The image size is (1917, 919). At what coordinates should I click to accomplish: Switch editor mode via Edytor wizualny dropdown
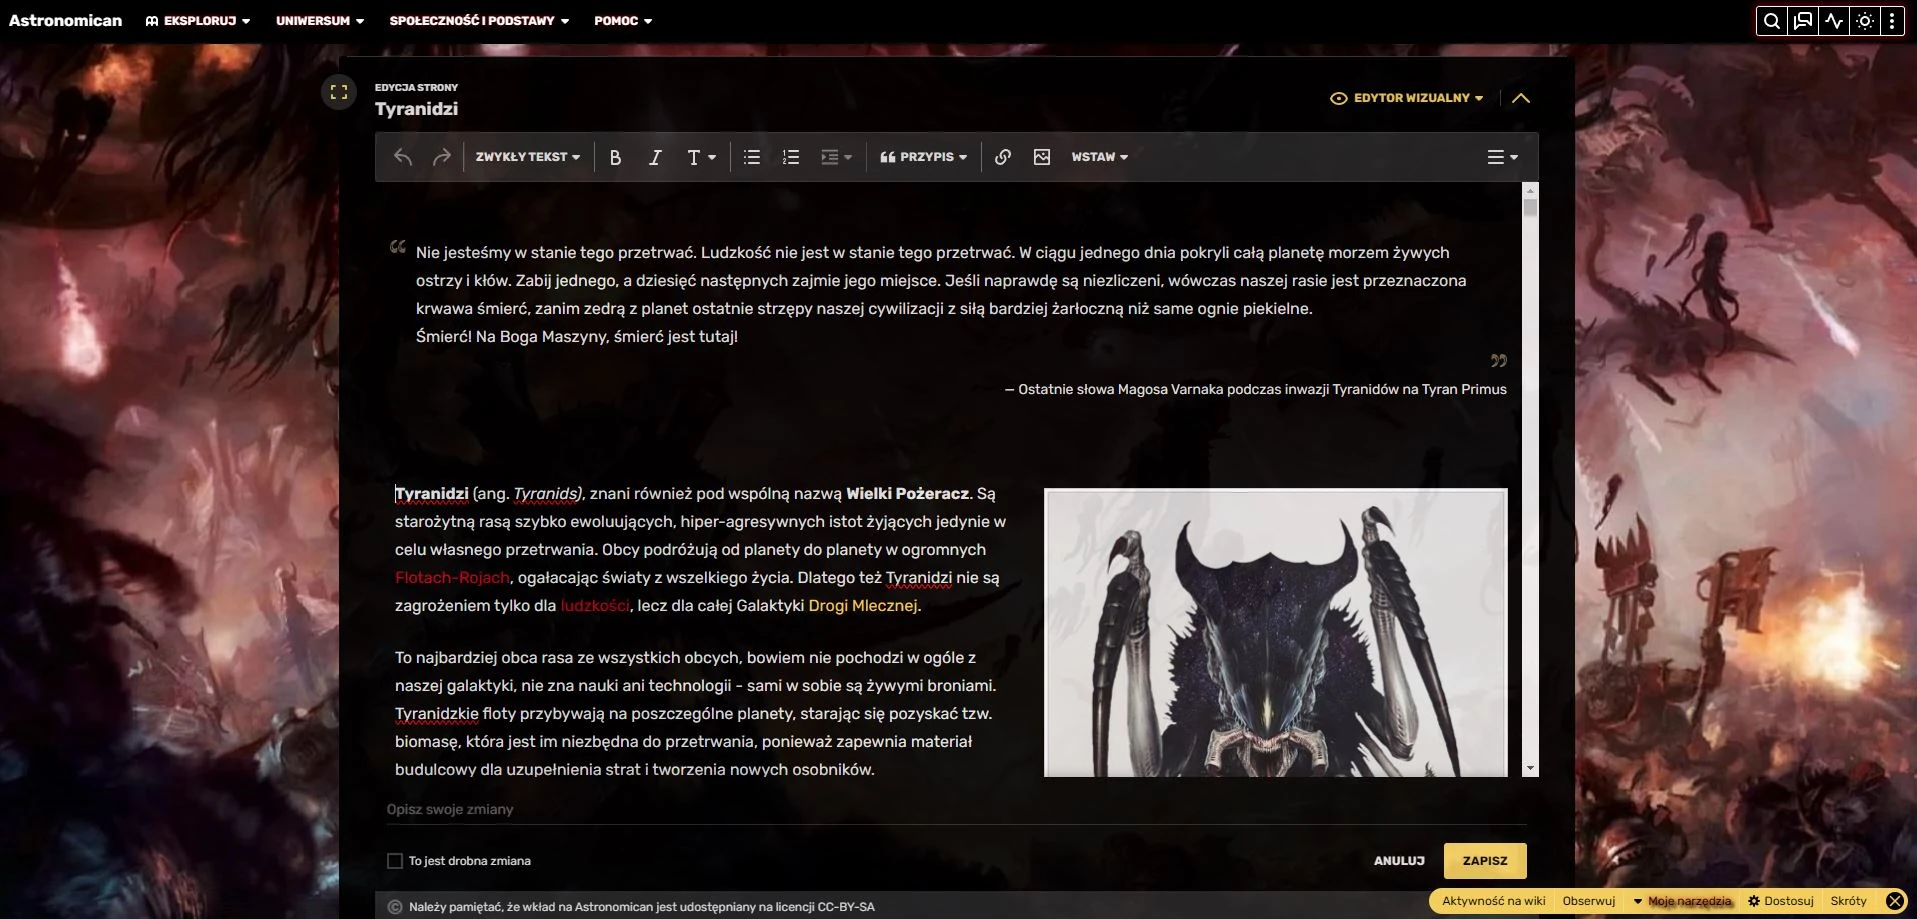pyautogui.click(x=1407, y=98)
